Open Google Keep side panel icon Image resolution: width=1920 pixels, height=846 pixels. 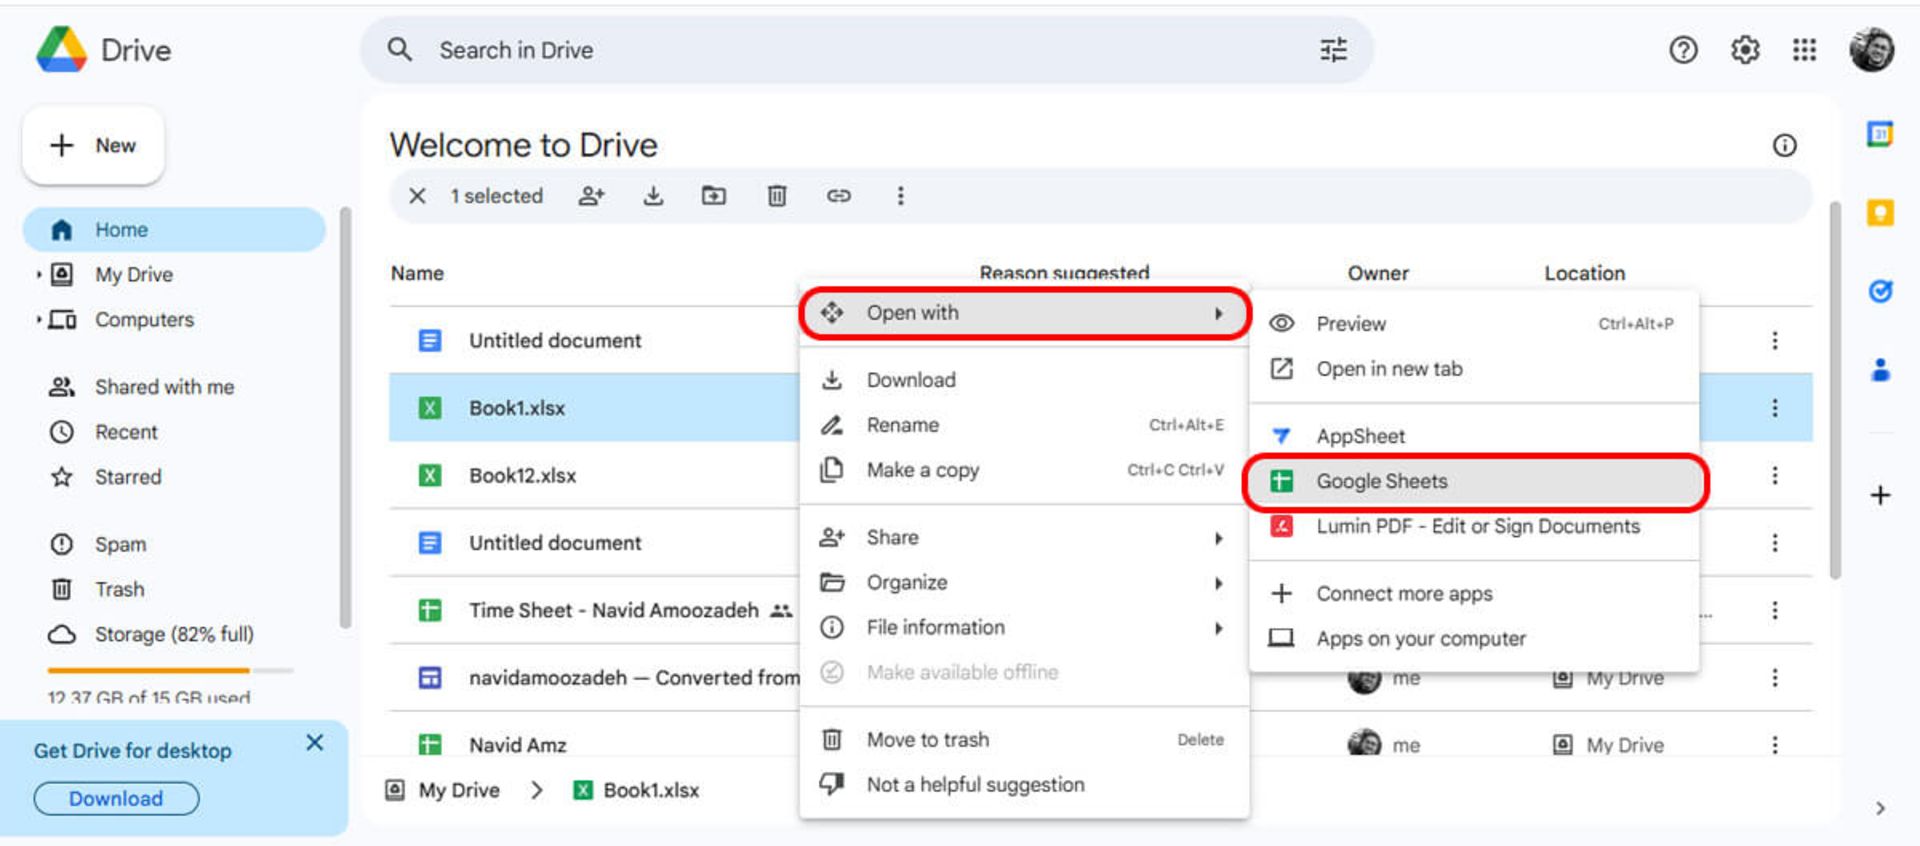pyautogui.click(x=1880, y=212)
